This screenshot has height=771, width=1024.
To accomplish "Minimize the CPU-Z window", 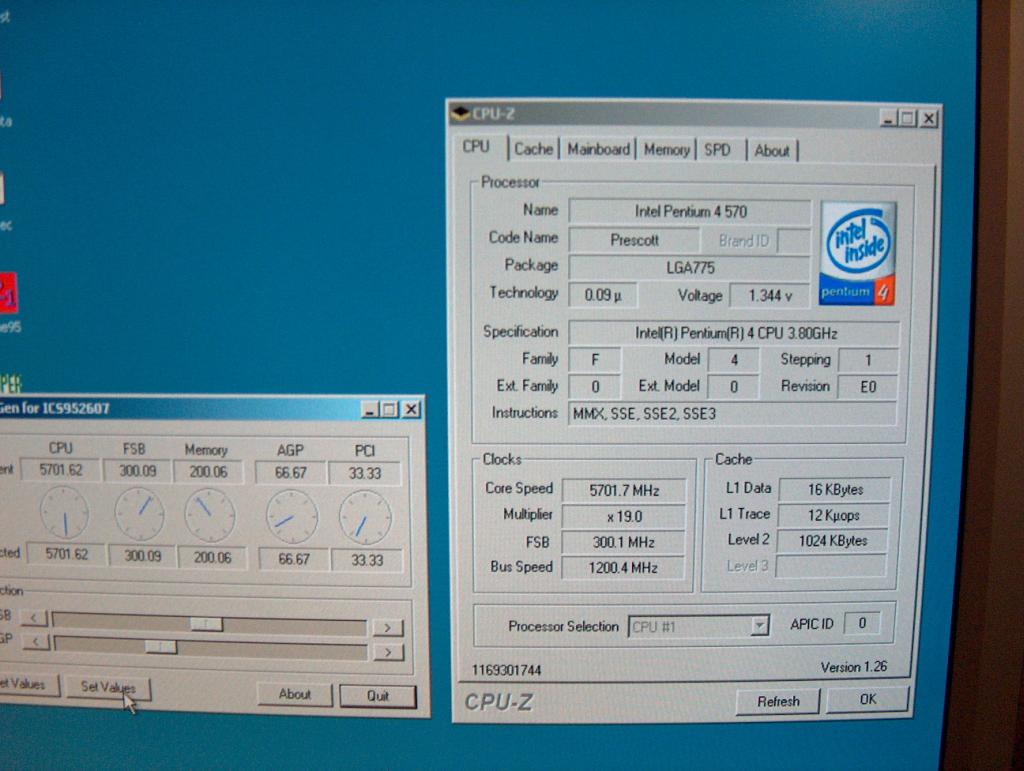I will click(887, 119).
